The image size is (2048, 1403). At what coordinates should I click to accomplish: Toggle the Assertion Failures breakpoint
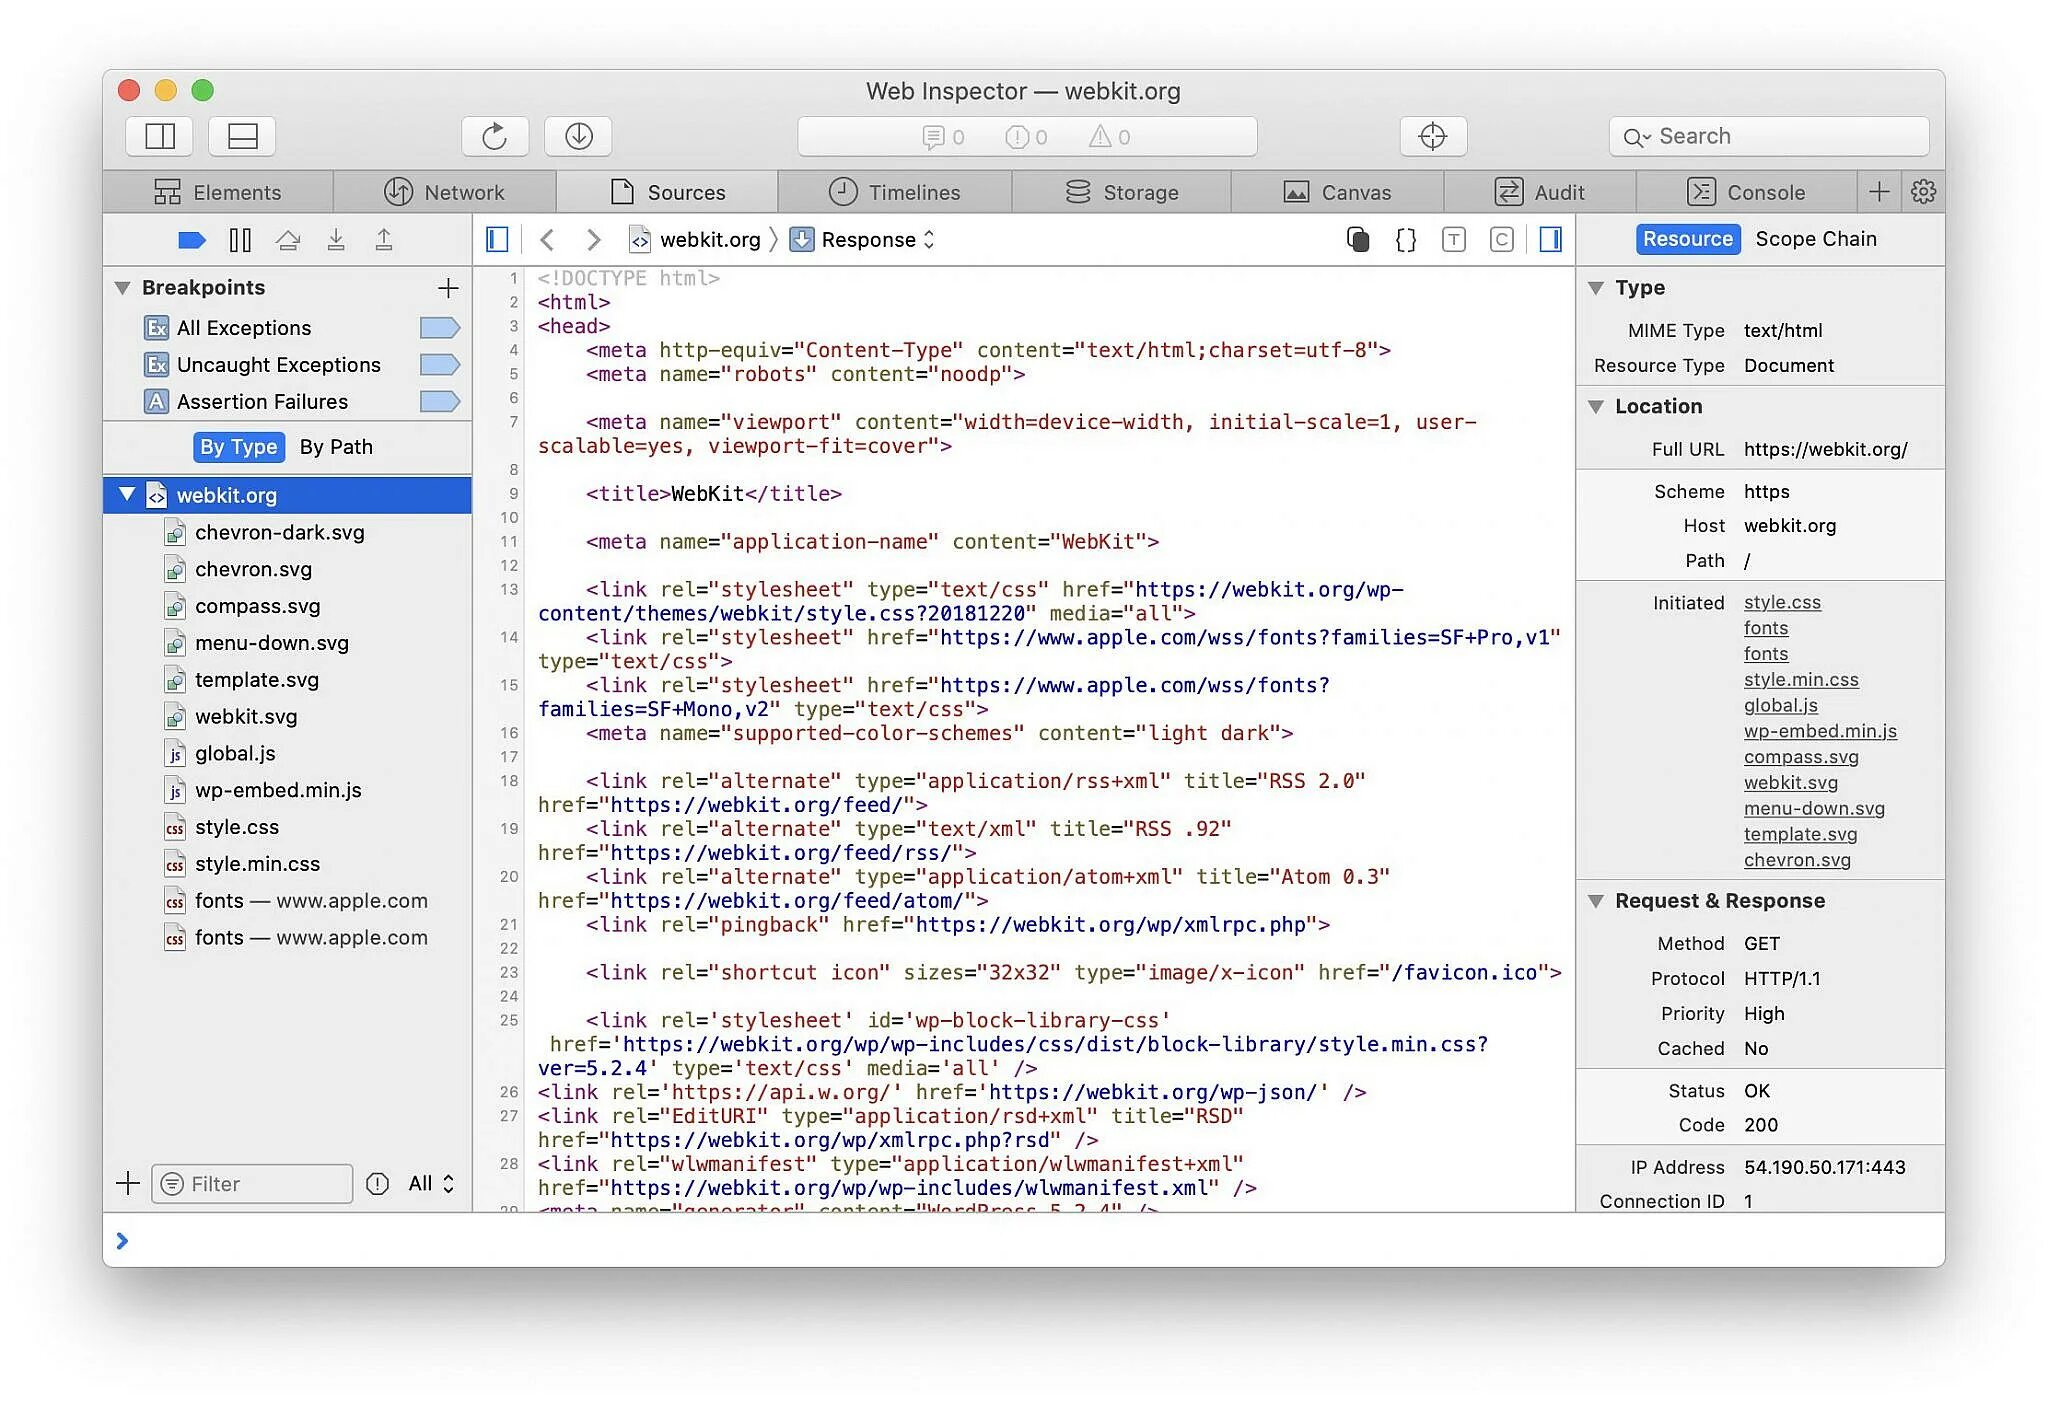[x=439, y=402]
